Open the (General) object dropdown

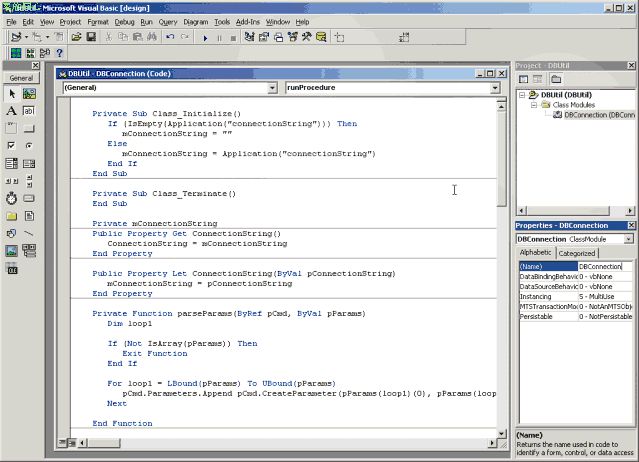271,88
